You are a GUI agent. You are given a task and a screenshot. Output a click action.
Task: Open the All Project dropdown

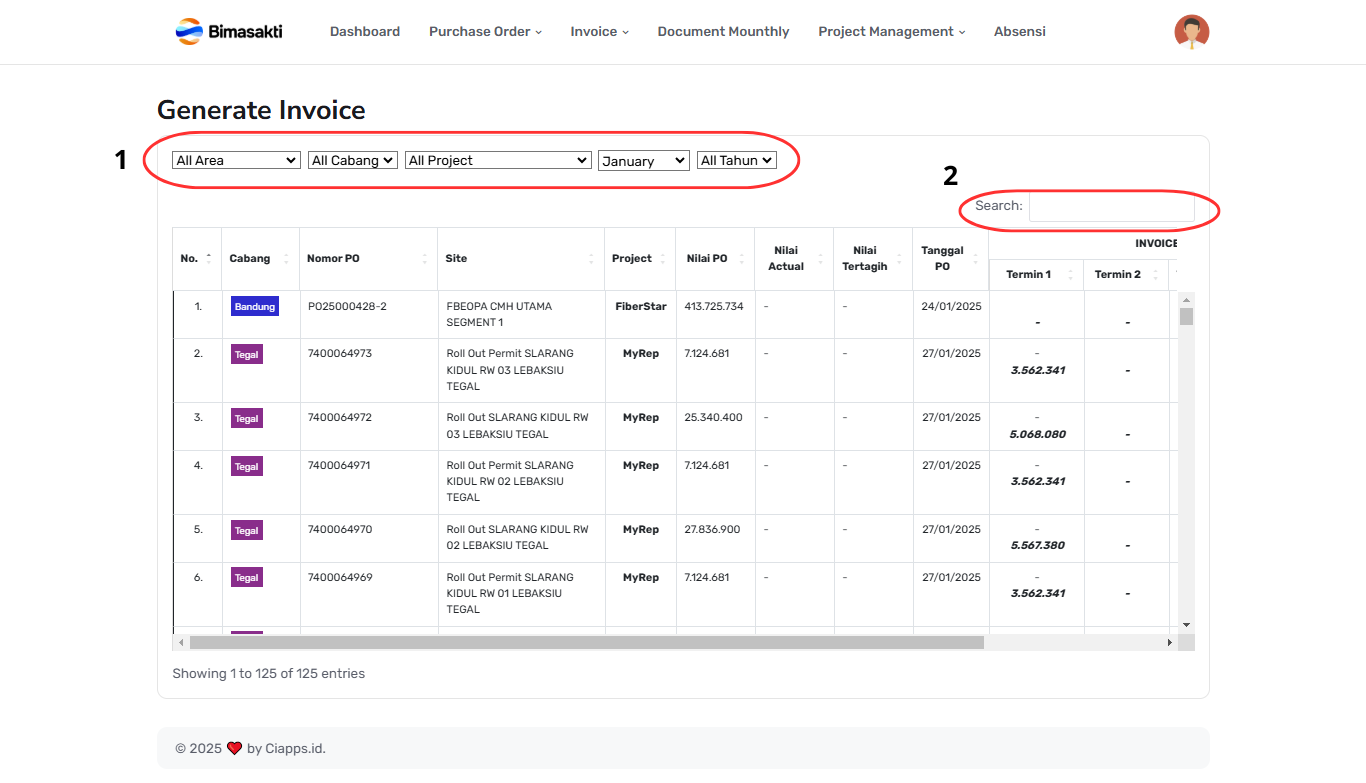pyautogui.click(x=498, y=160)
